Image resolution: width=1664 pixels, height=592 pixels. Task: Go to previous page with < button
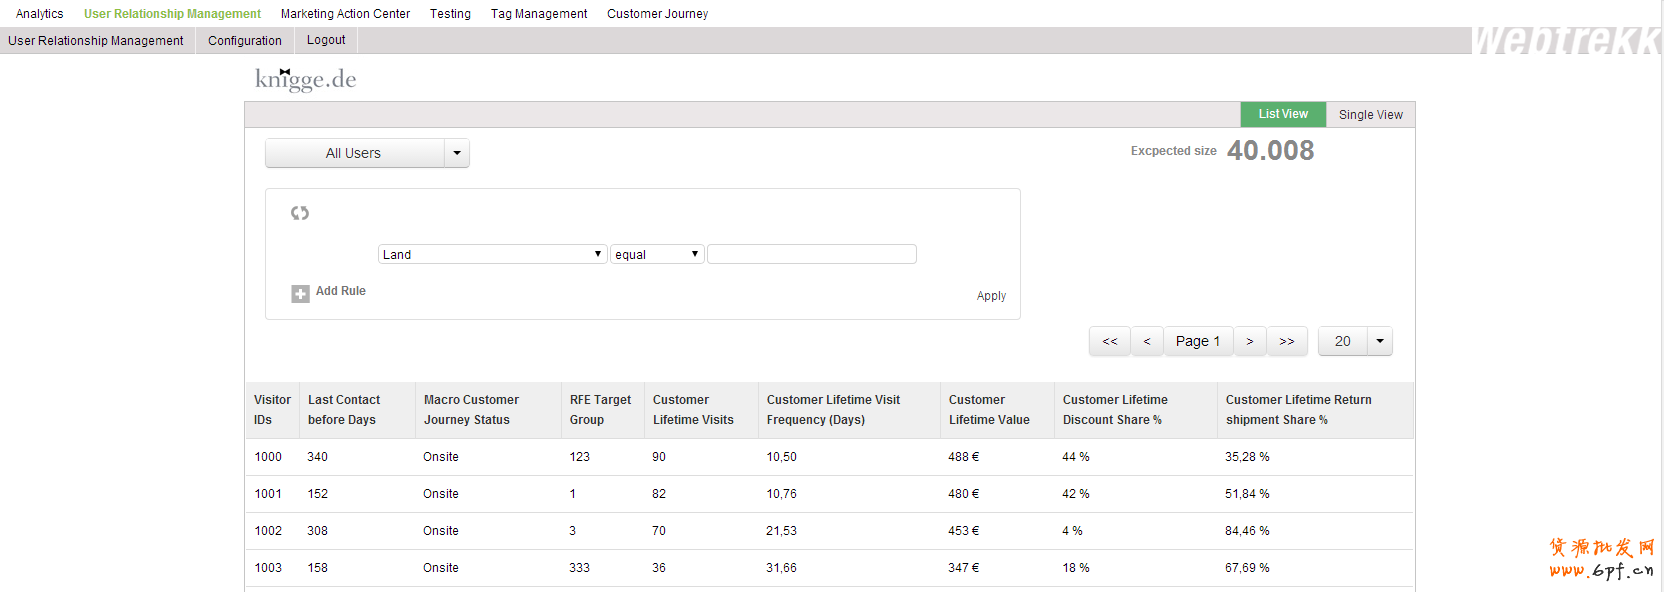(1147, 341)
